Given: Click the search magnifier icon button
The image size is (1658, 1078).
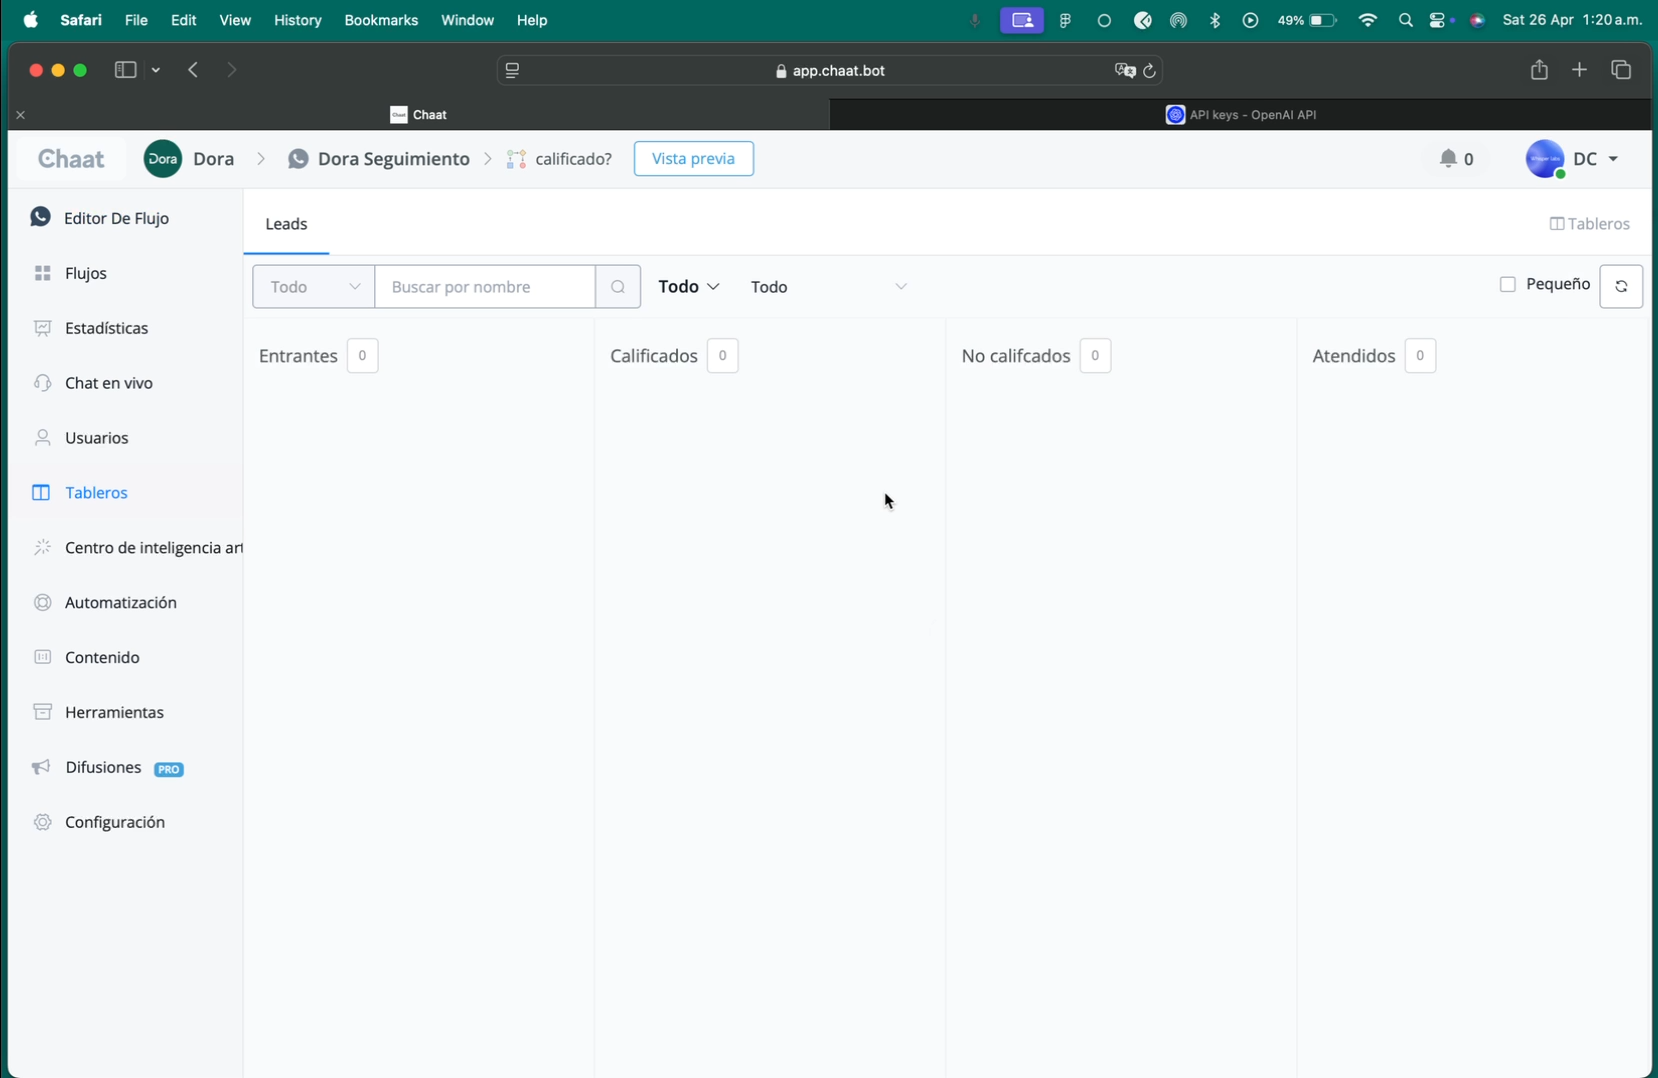Looking at the screenshot, I should [617, 287].
